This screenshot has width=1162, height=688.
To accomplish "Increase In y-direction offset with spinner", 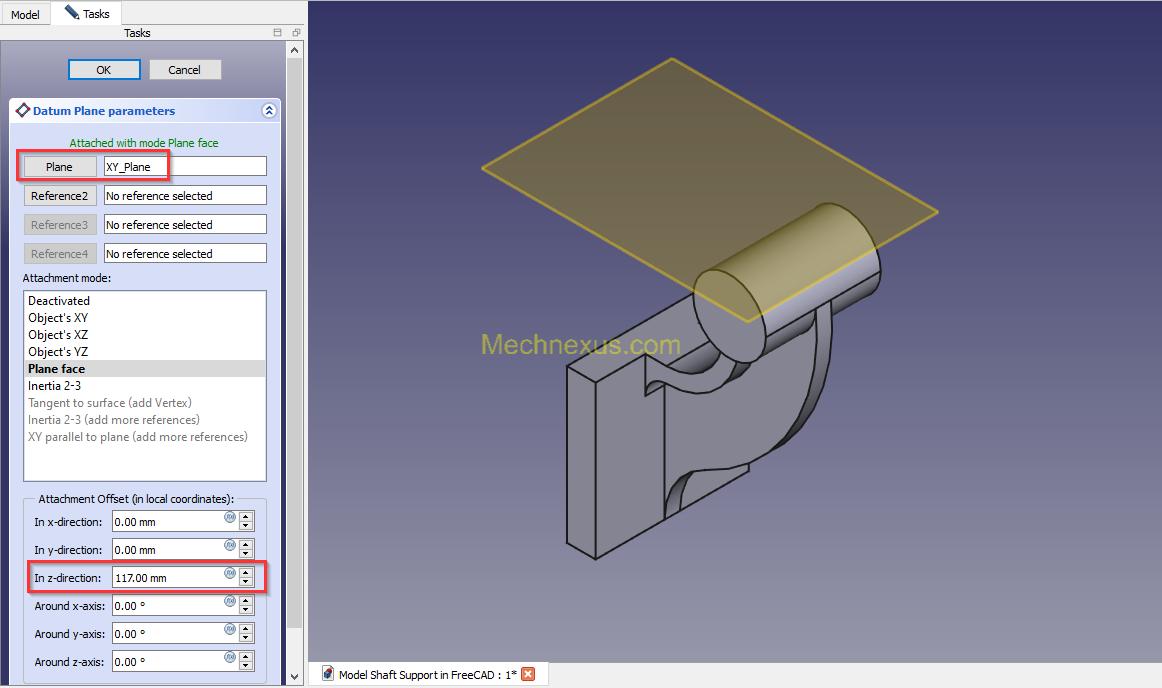I will tap(246, 545).
